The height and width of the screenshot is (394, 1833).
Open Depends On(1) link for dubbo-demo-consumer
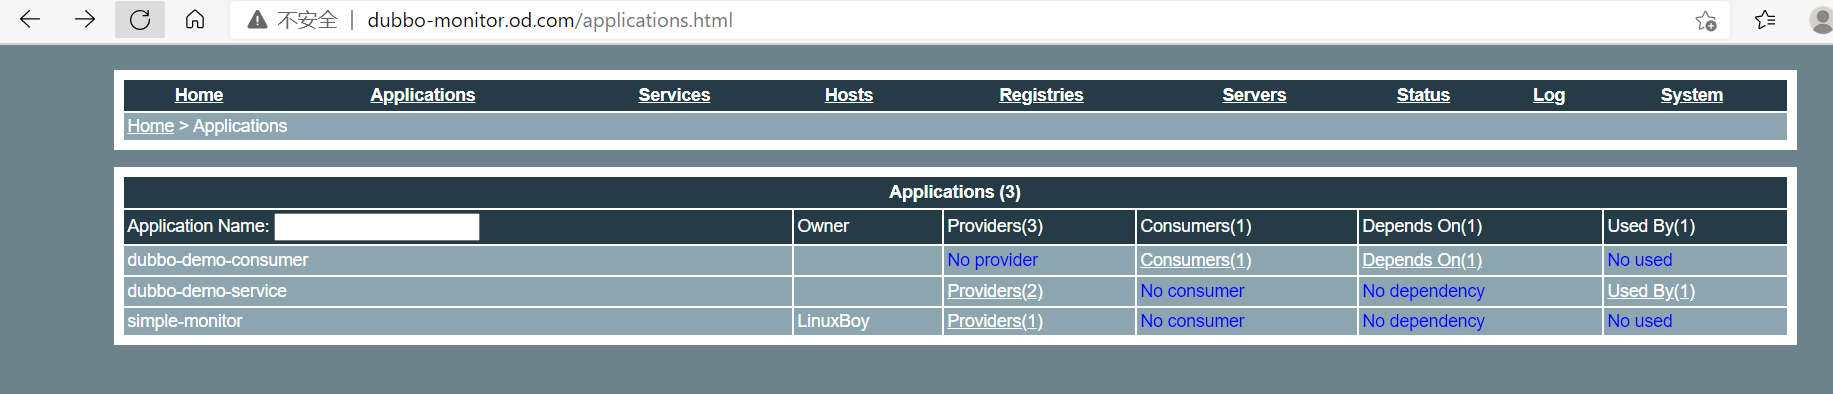1422,260
